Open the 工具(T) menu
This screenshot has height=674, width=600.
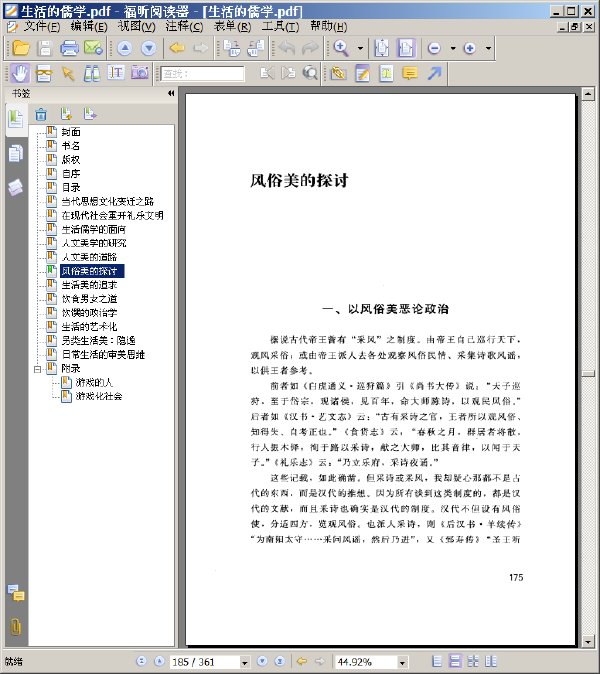[x=280, y=27]
